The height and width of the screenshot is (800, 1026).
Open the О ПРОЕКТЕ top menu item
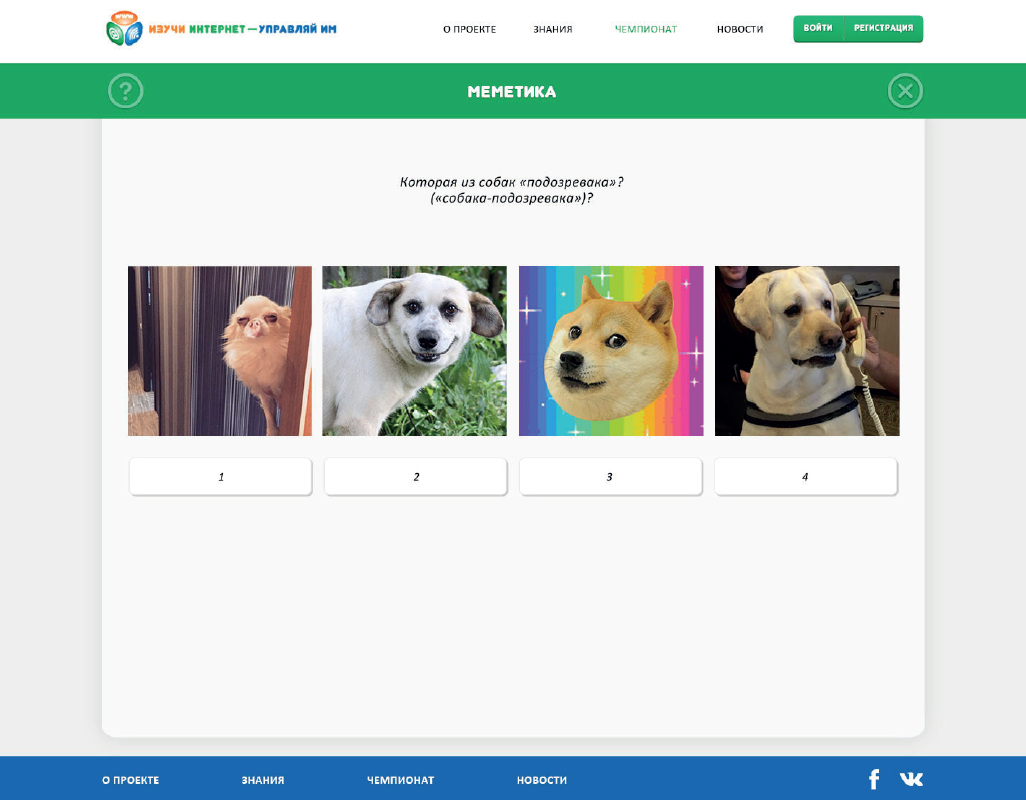469,29
